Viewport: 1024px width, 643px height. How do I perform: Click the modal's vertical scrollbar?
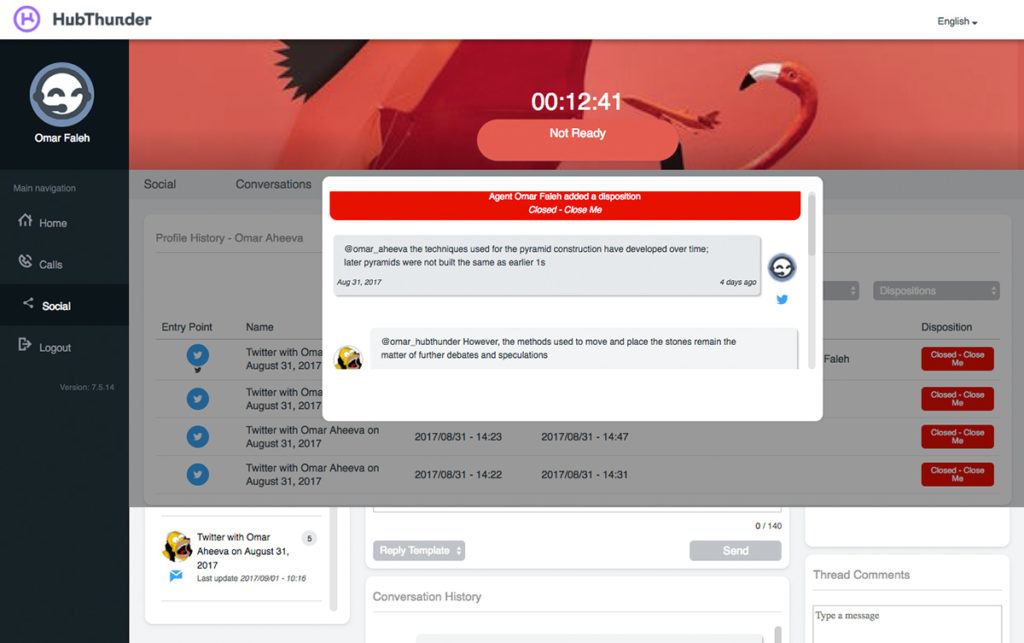(812, 225)
